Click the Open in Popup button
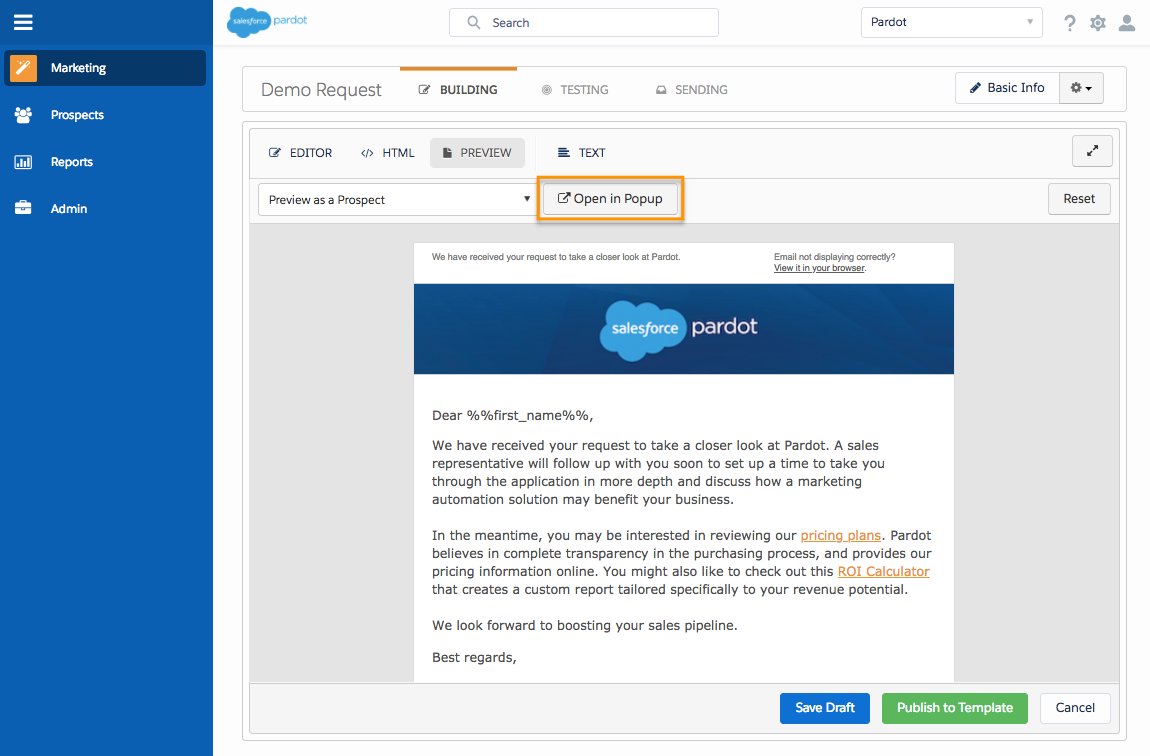This screenshot has height=756, width=1150. [611, 198]
